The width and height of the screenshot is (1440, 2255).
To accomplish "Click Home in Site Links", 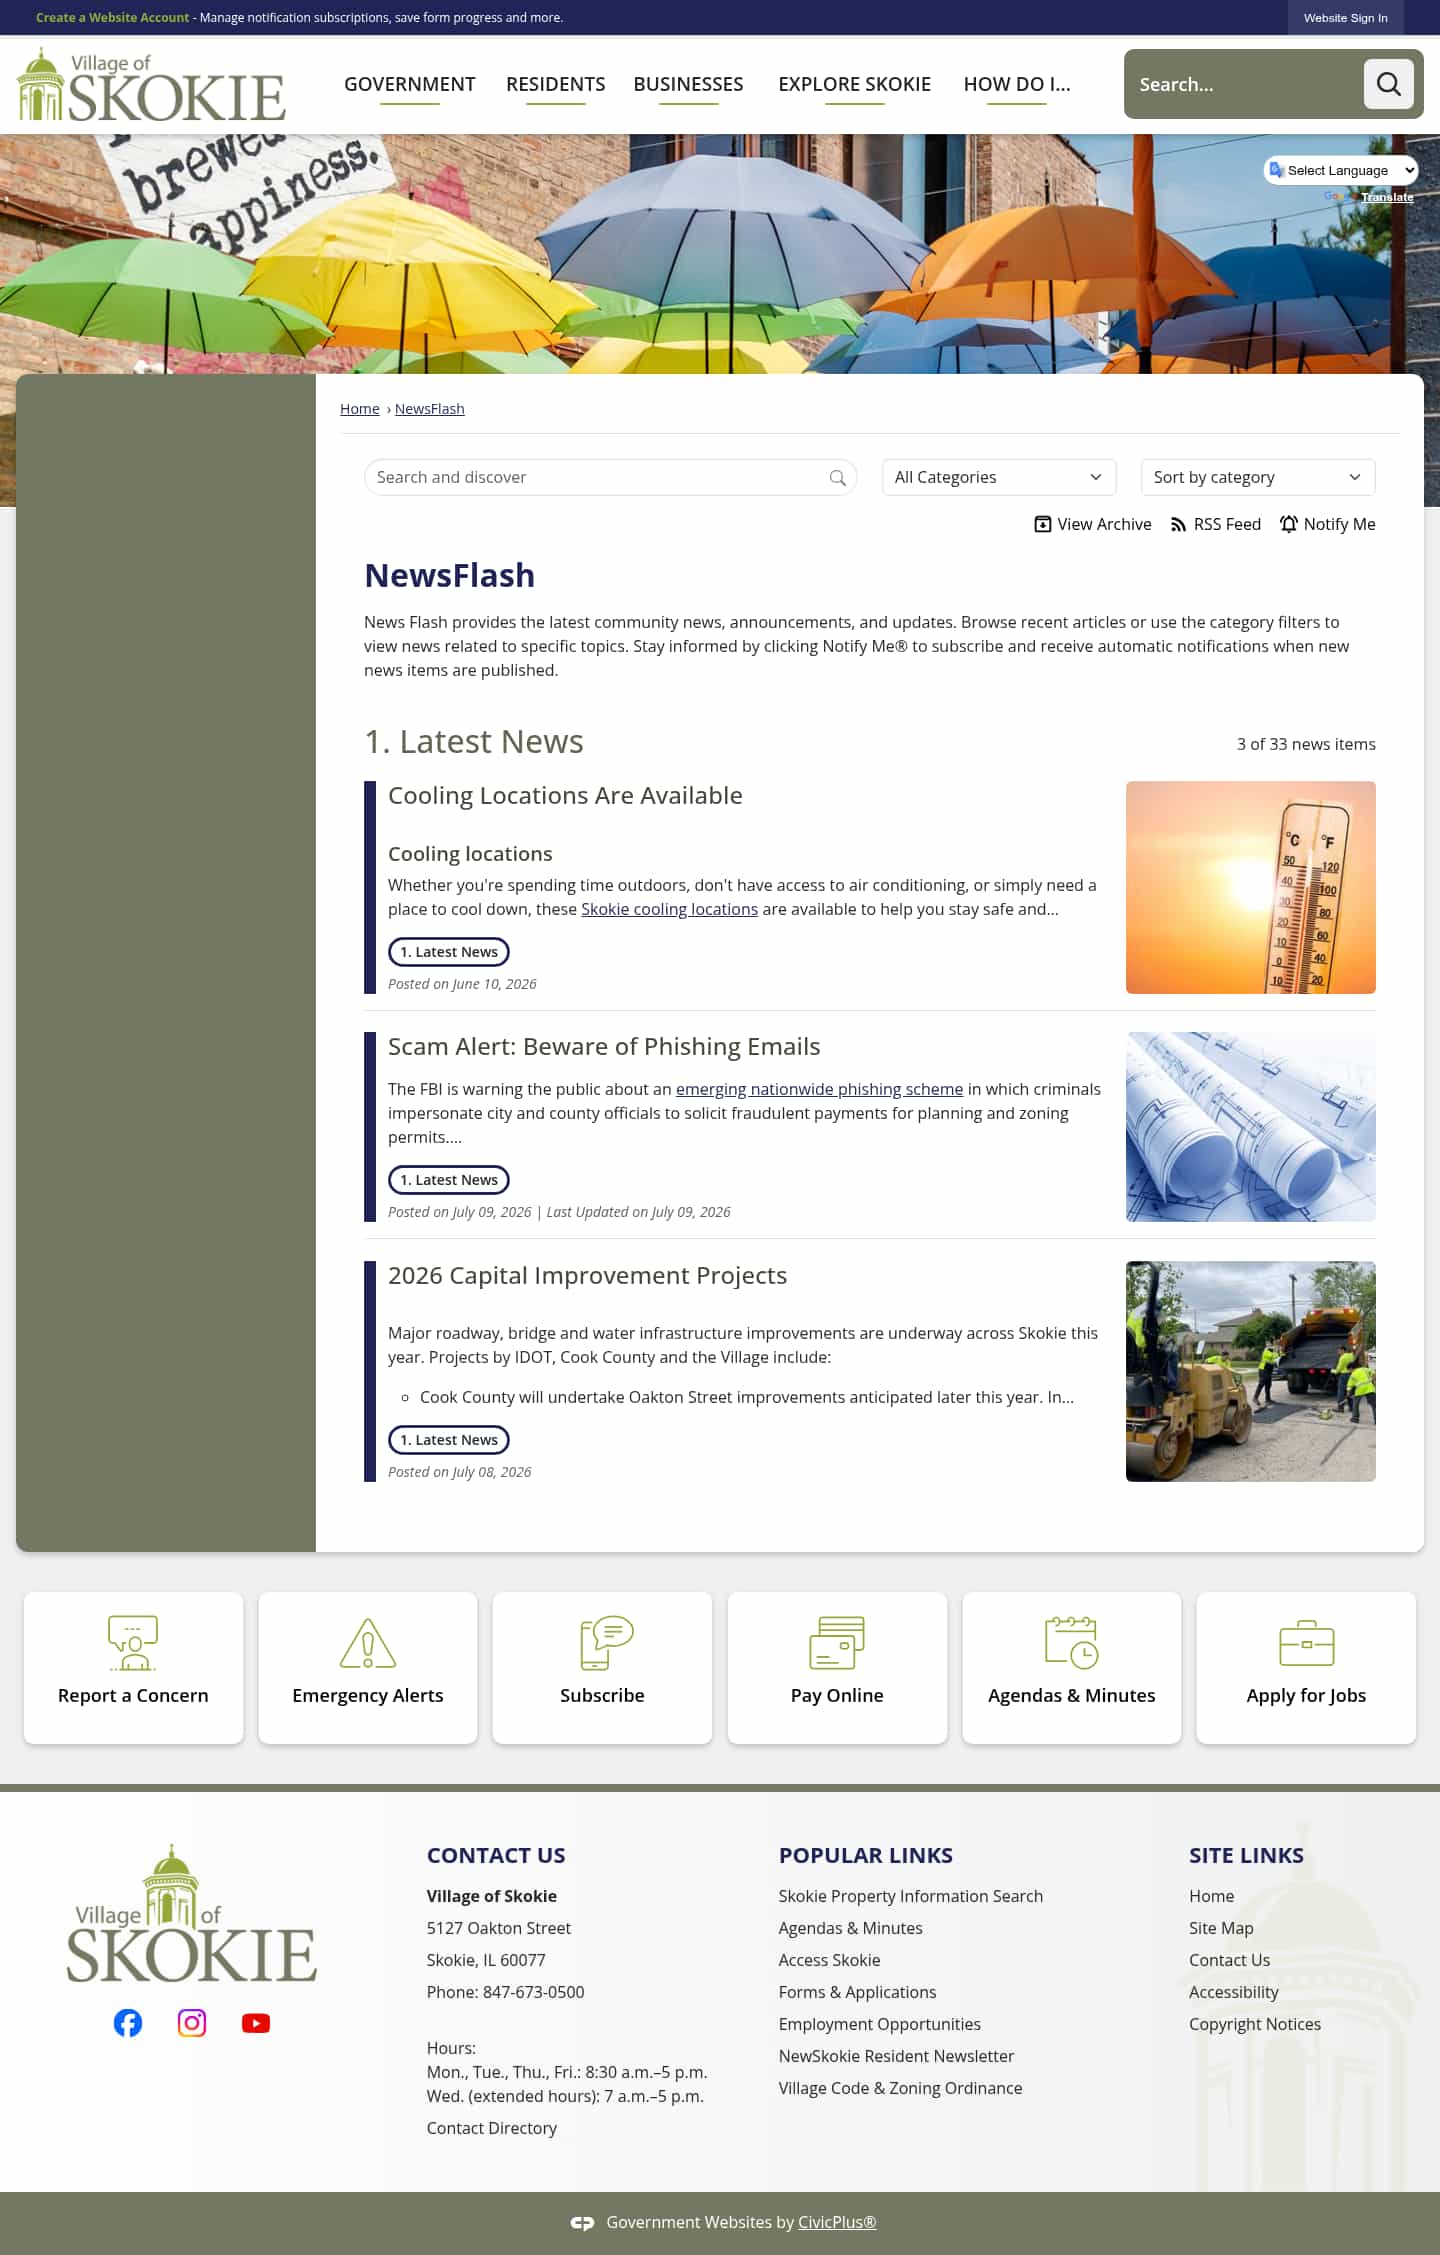I will [1212, 1896].
